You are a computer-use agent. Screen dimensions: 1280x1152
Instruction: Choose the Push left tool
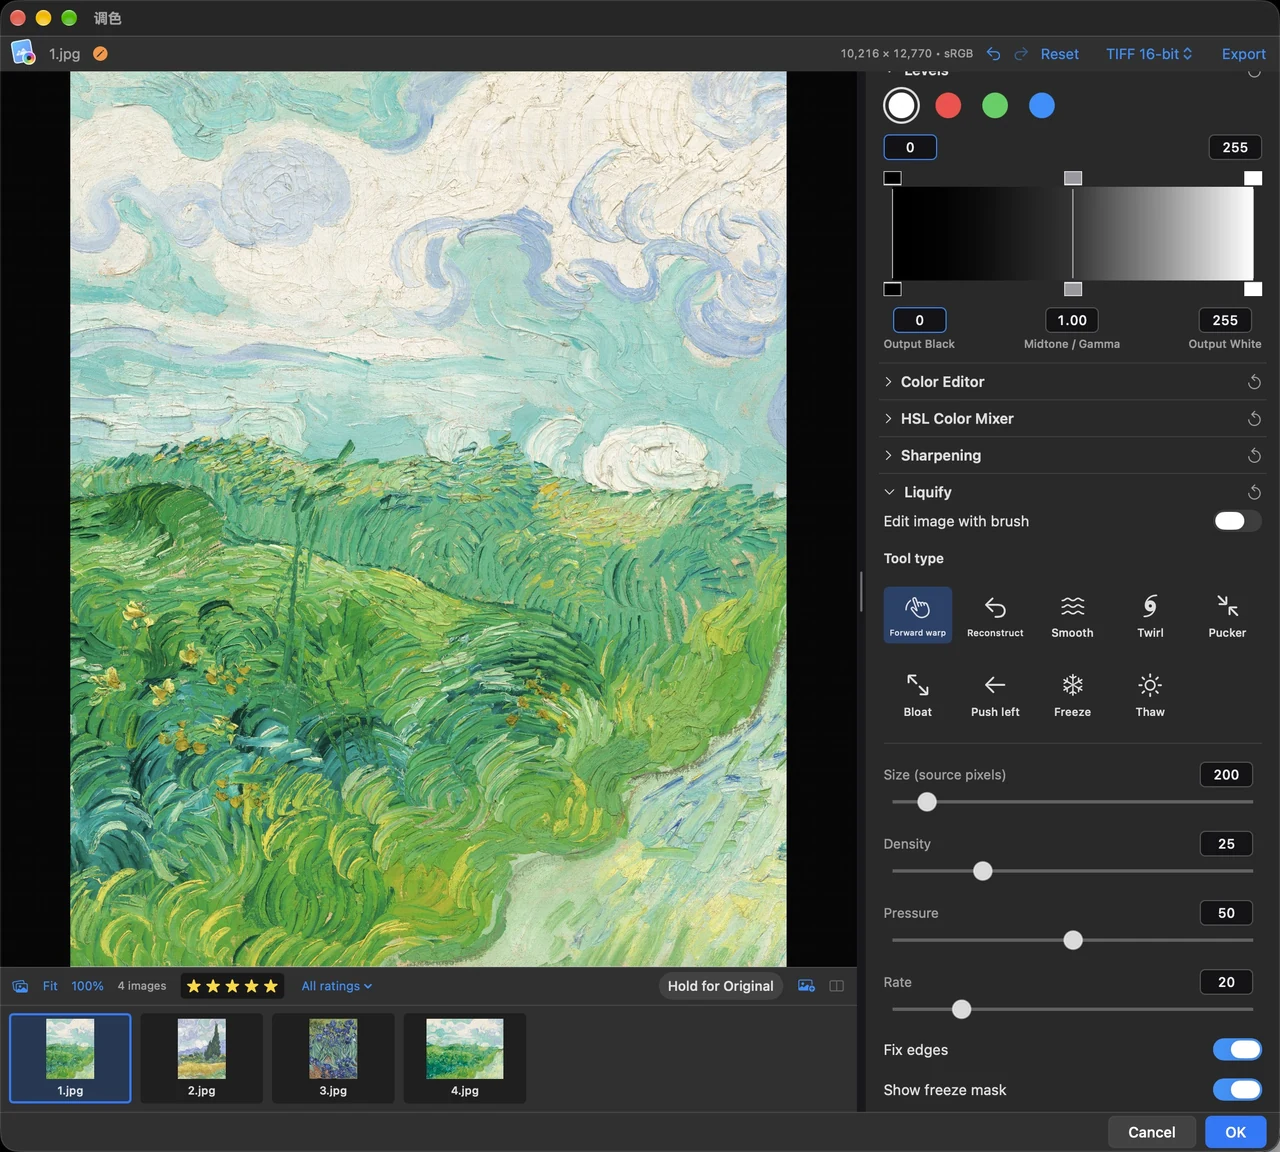point(995,694)
